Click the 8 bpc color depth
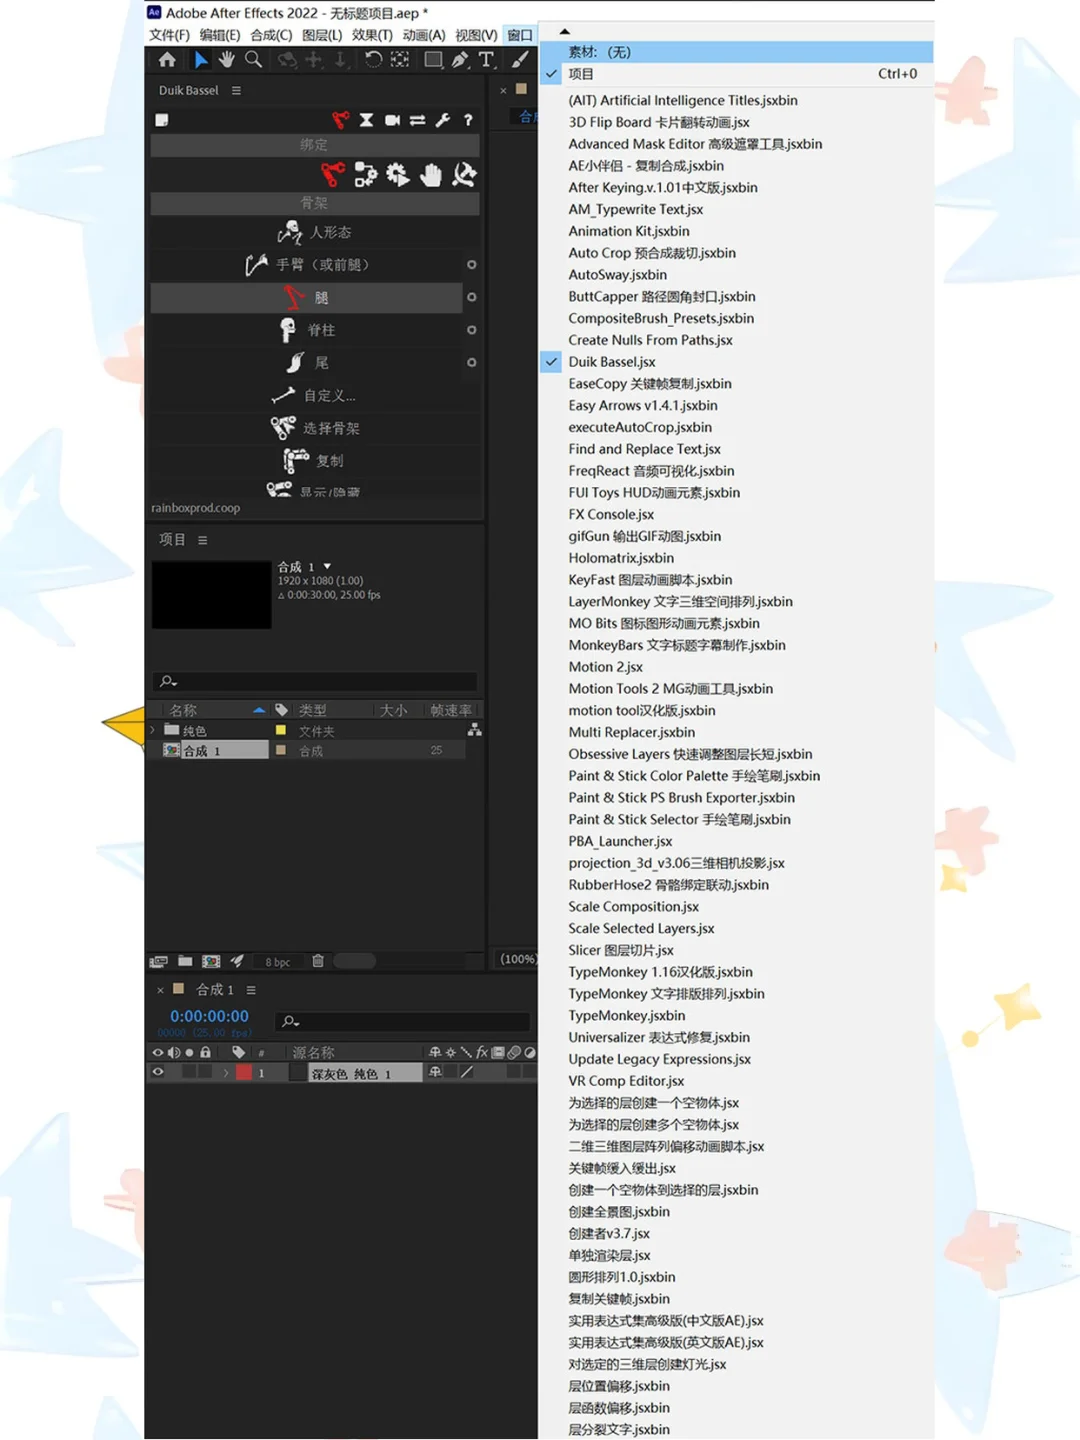The height and width of the screenshot is (1440, 1080). click(278, 962)
